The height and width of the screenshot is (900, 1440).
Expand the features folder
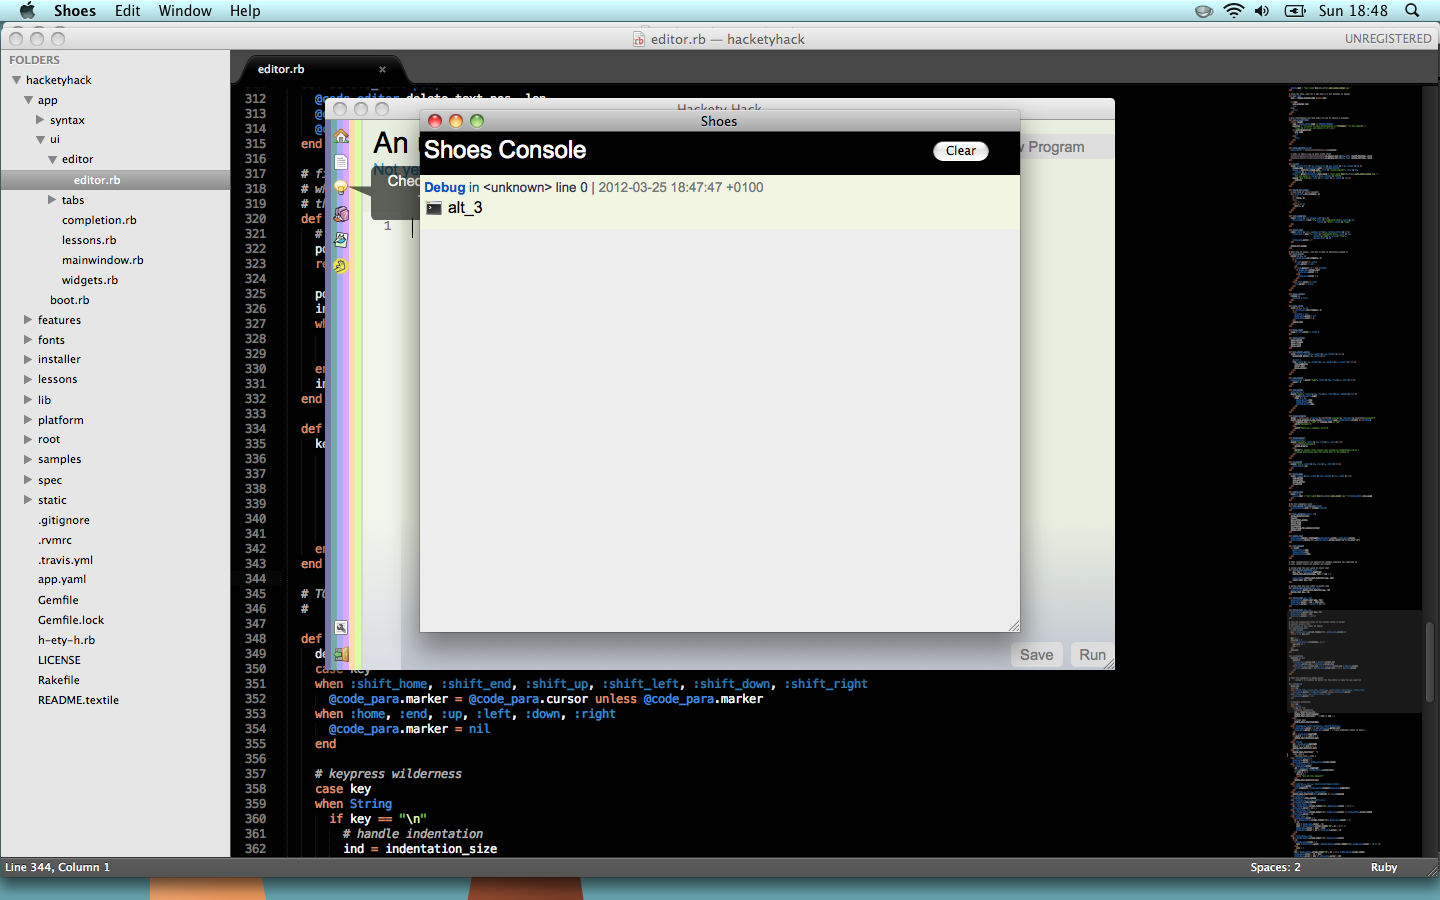point(28,320)
